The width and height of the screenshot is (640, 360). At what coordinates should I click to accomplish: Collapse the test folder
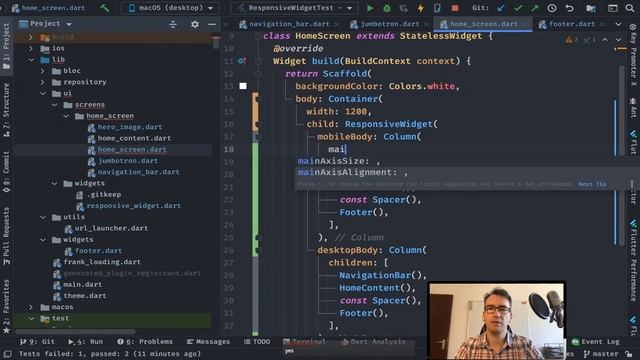(31, 318)
